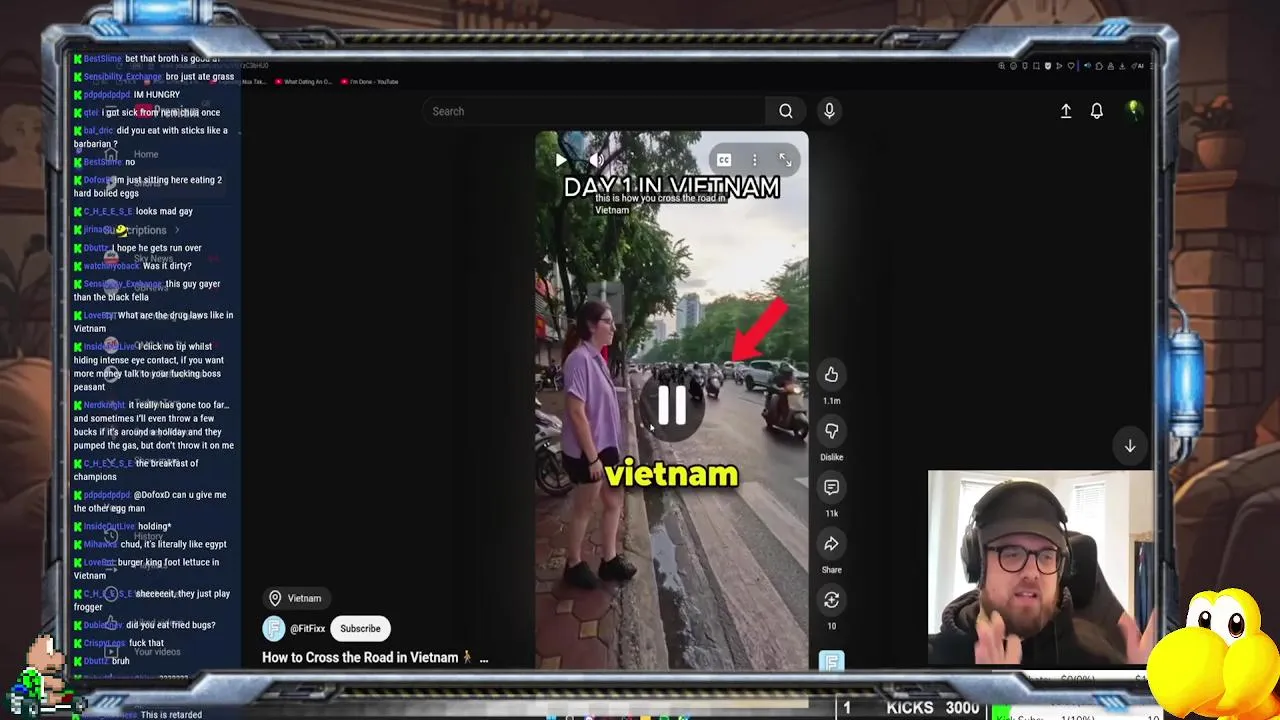Image resolution: width=1280 pixels, height=720 pixels.
Task: Click chat message "did you eat fried bugs?"
Action: (171, 625)
